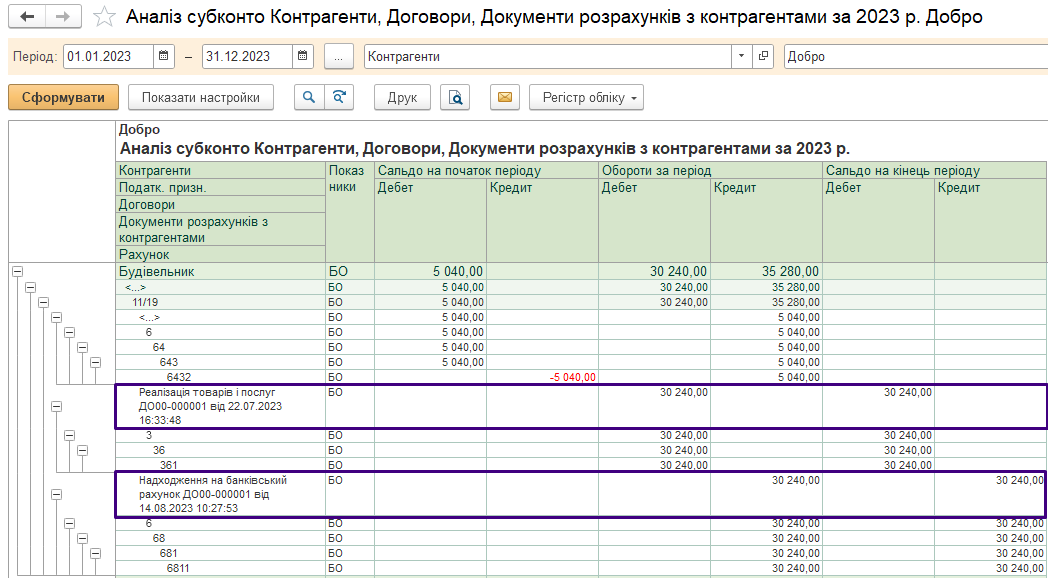Open print preview icon next to Друк
This screenshot has width=1048, height=578.
pos(455,98)
